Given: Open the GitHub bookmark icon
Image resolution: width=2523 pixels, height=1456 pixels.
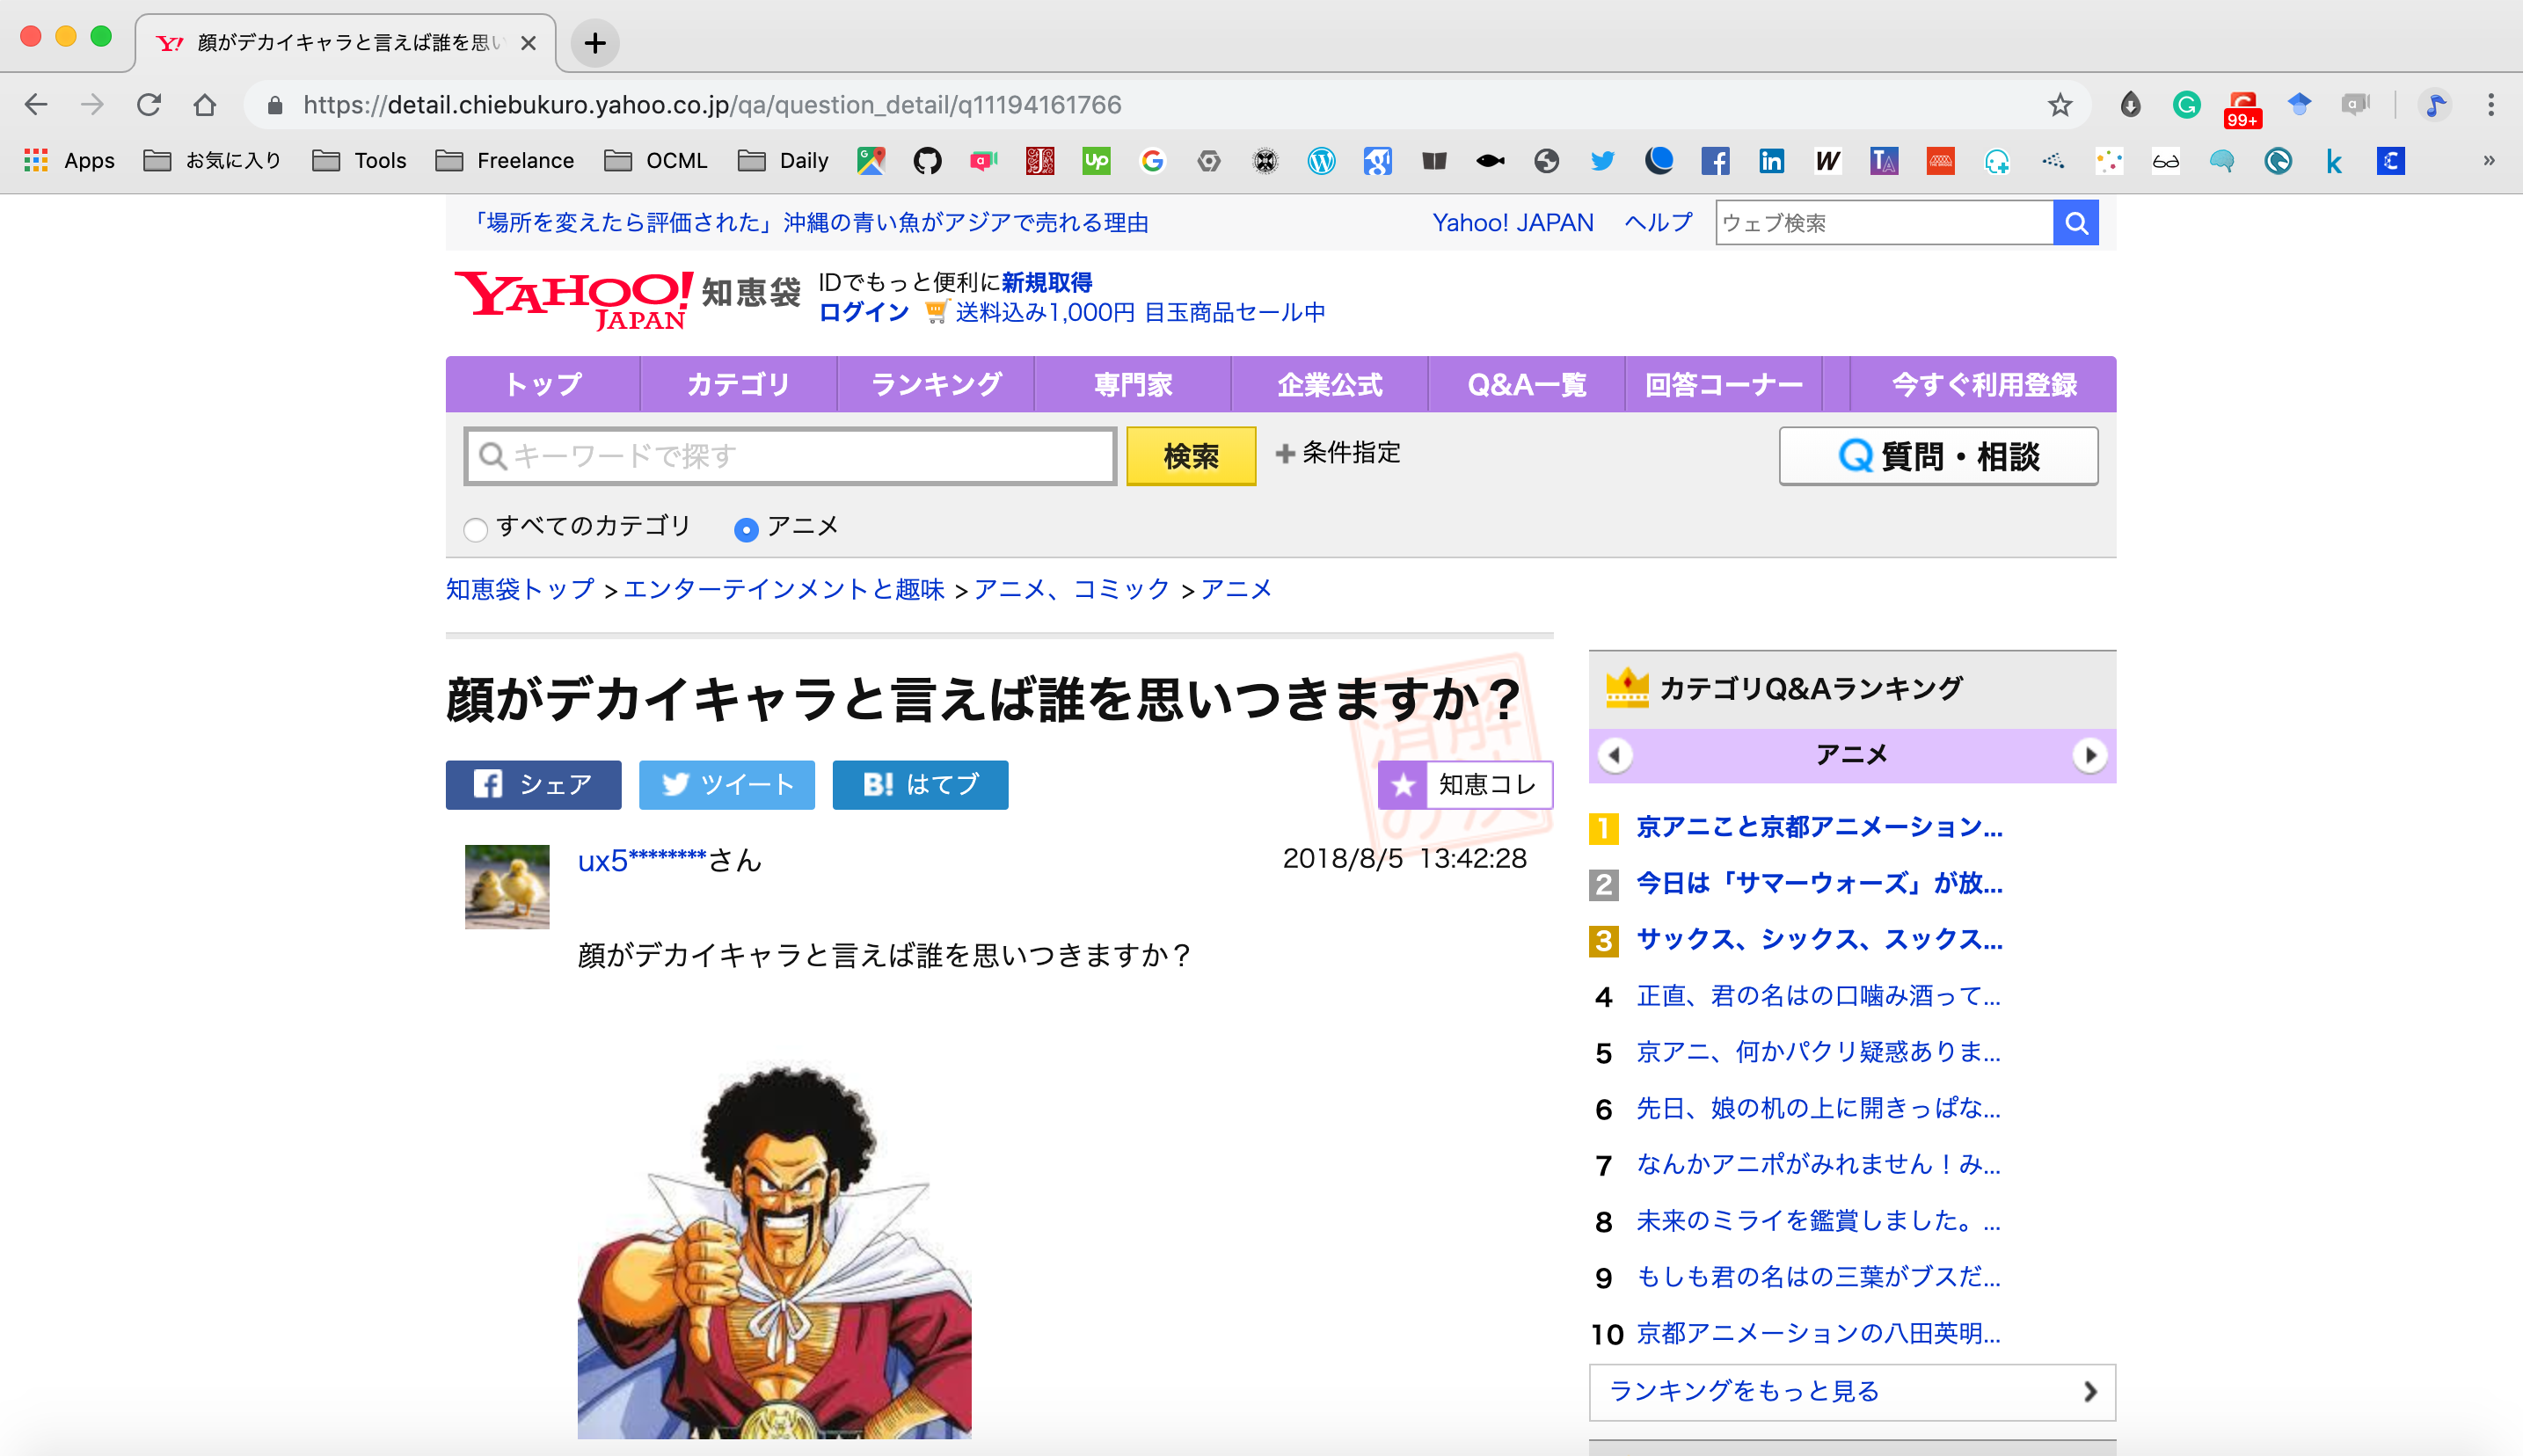Looking at the screenshot, I should tap(927, 160).
